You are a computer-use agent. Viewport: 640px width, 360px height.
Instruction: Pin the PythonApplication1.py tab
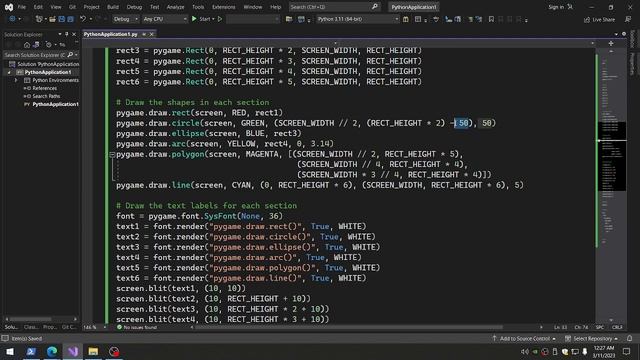[x=144, y=34]
